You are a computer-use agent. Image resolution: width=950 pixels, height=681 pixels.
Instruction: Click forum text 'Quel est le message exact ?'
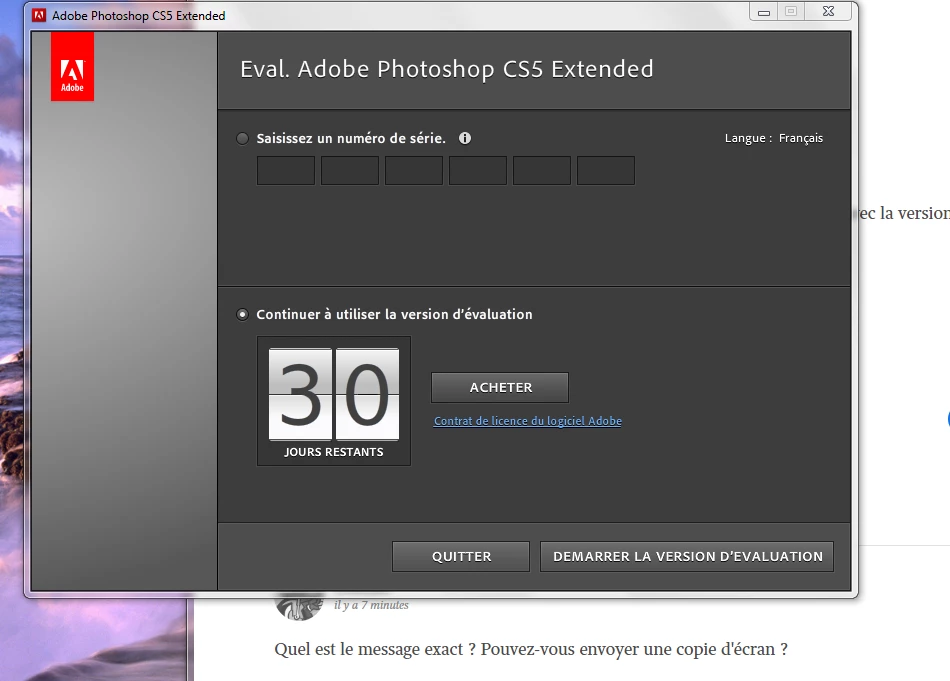pos(374,649)
